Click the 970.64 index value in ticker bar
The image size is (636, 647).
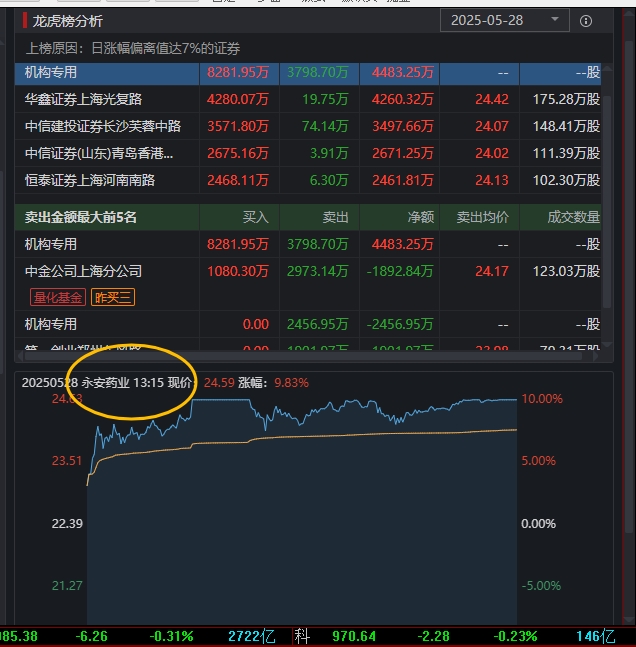[x=354, y=636]
